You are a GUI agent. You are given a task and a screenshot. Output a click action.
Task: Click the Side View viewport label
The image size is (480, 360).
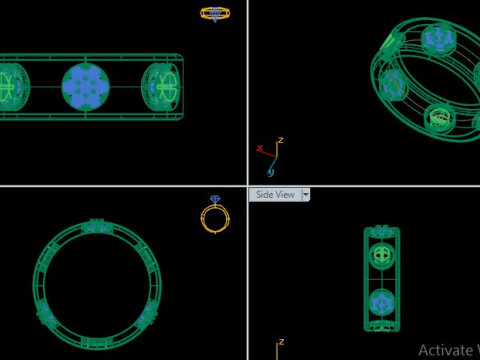pos(275,195)
